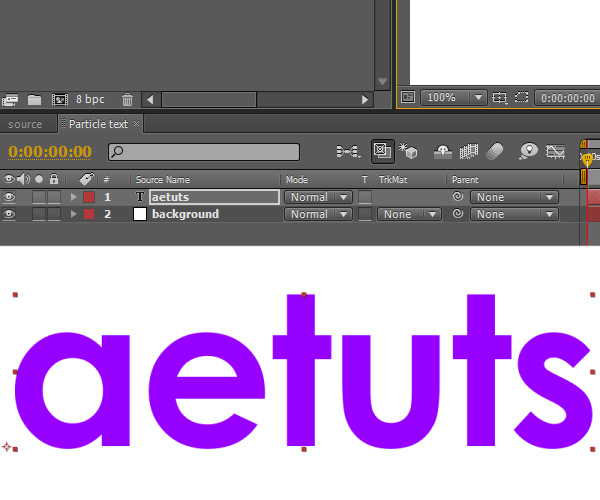This screenshot has height=500, width=600.
Task: Click the background layer red label swatch
Action: (x=89, y=214)
